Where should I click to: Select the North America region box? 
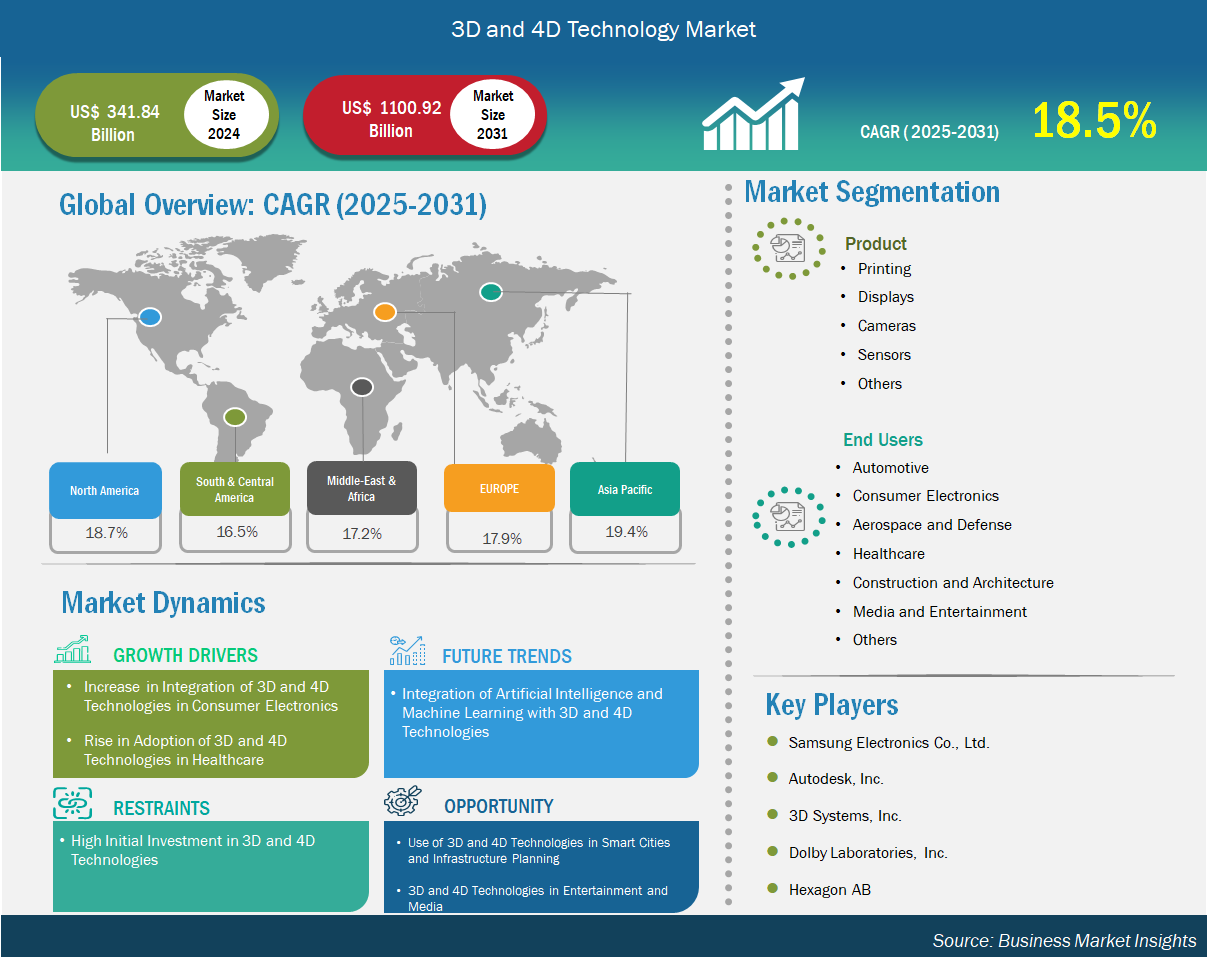click(105, 490)
